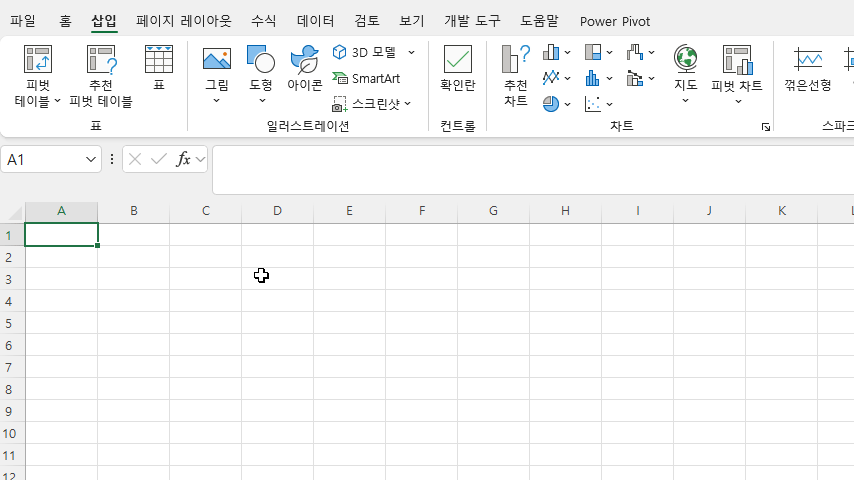Click the formula bar confirm checkmark
Viewport: 854px width, 480px height.
coord(159,159)
